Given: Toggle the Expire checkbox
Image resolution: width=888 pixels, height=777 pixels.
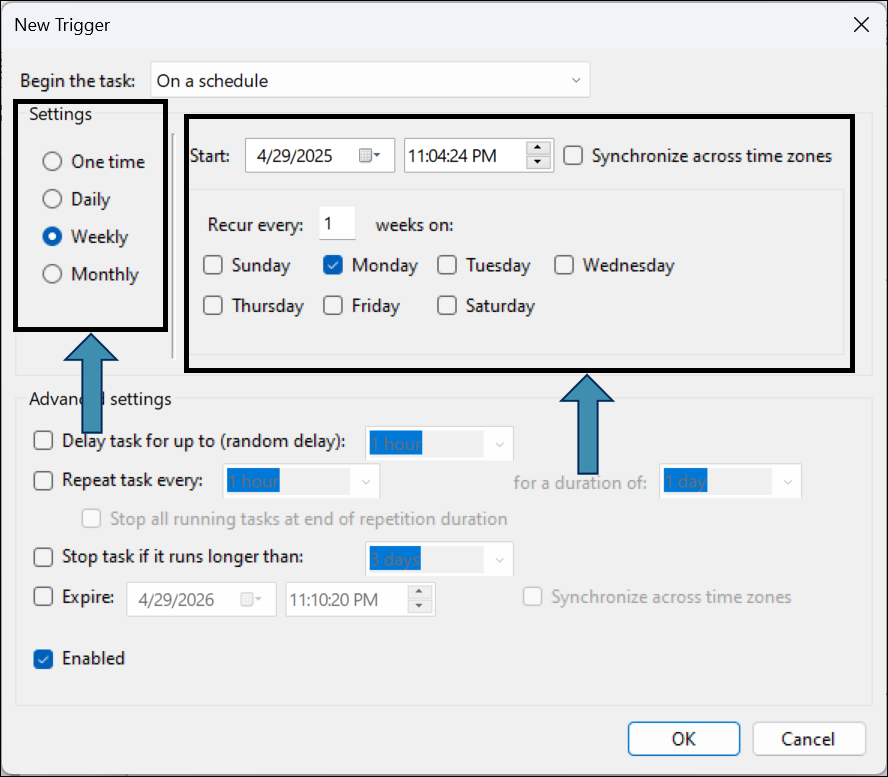Looking at the screenshot, I should [44, 597].
